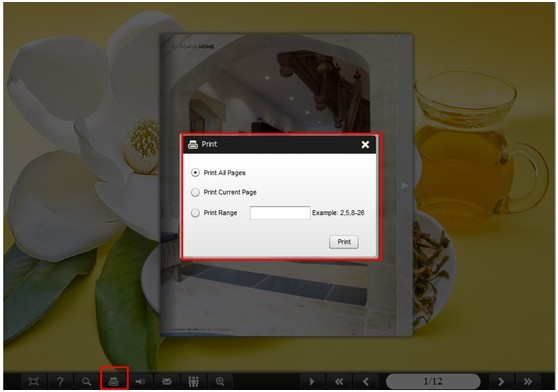Screen dimensions: 558x392
Task: Go to the previous page
Action: (365, 381)
